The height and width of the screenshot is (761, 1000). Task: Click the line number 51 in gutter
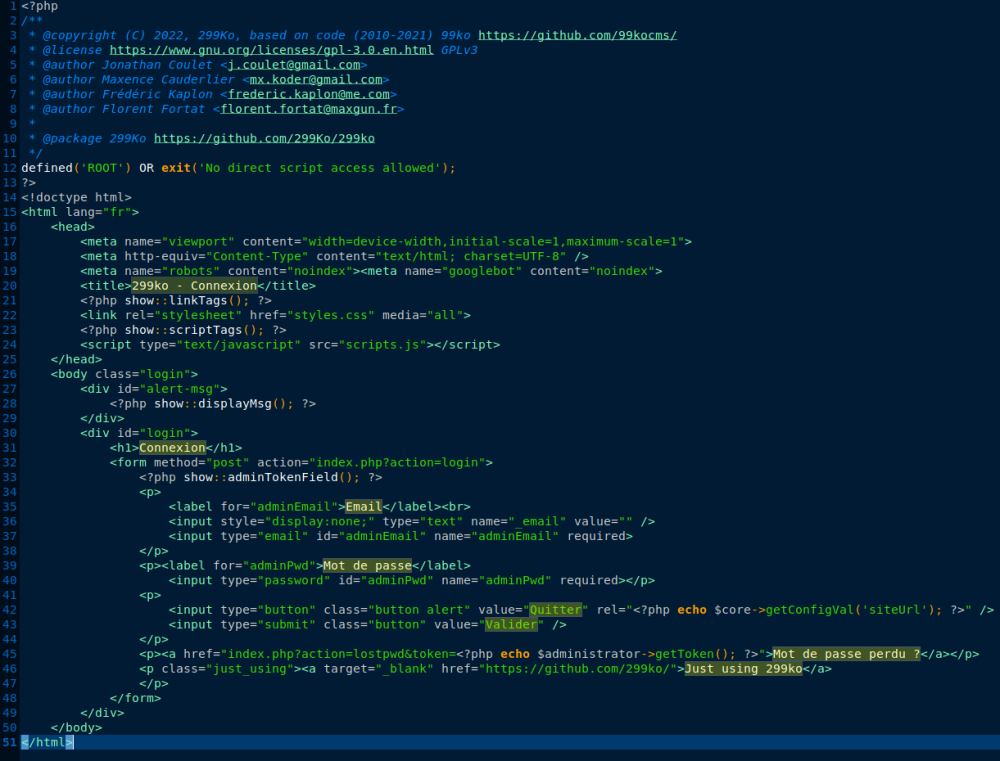coord(10,742)
